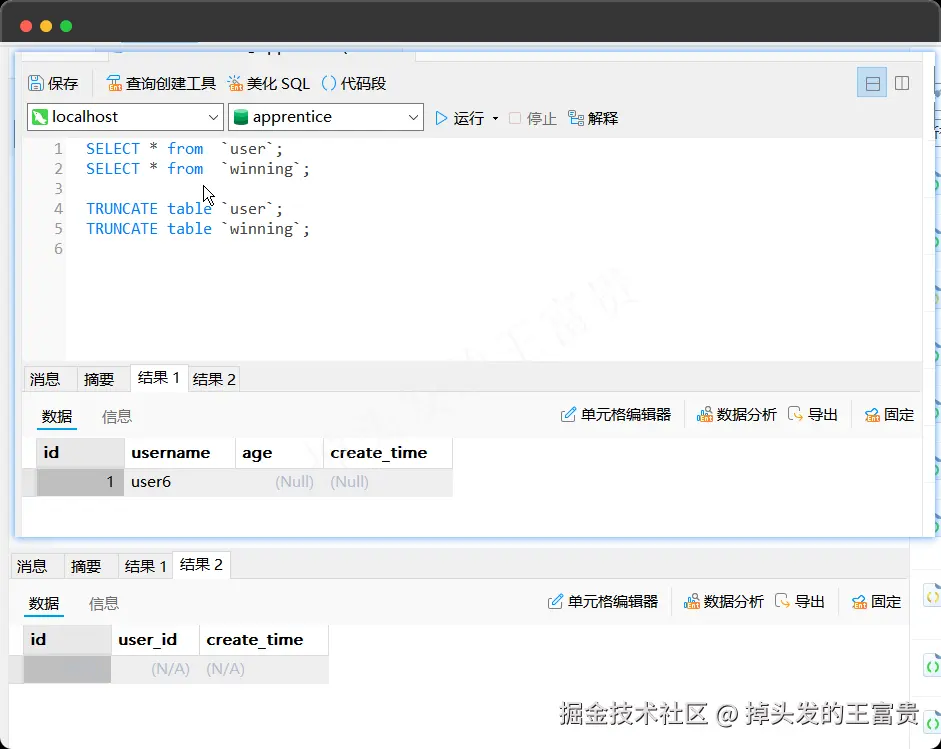
Task: Select upper panel 数据 sub-tab
Action: (57, 416)
